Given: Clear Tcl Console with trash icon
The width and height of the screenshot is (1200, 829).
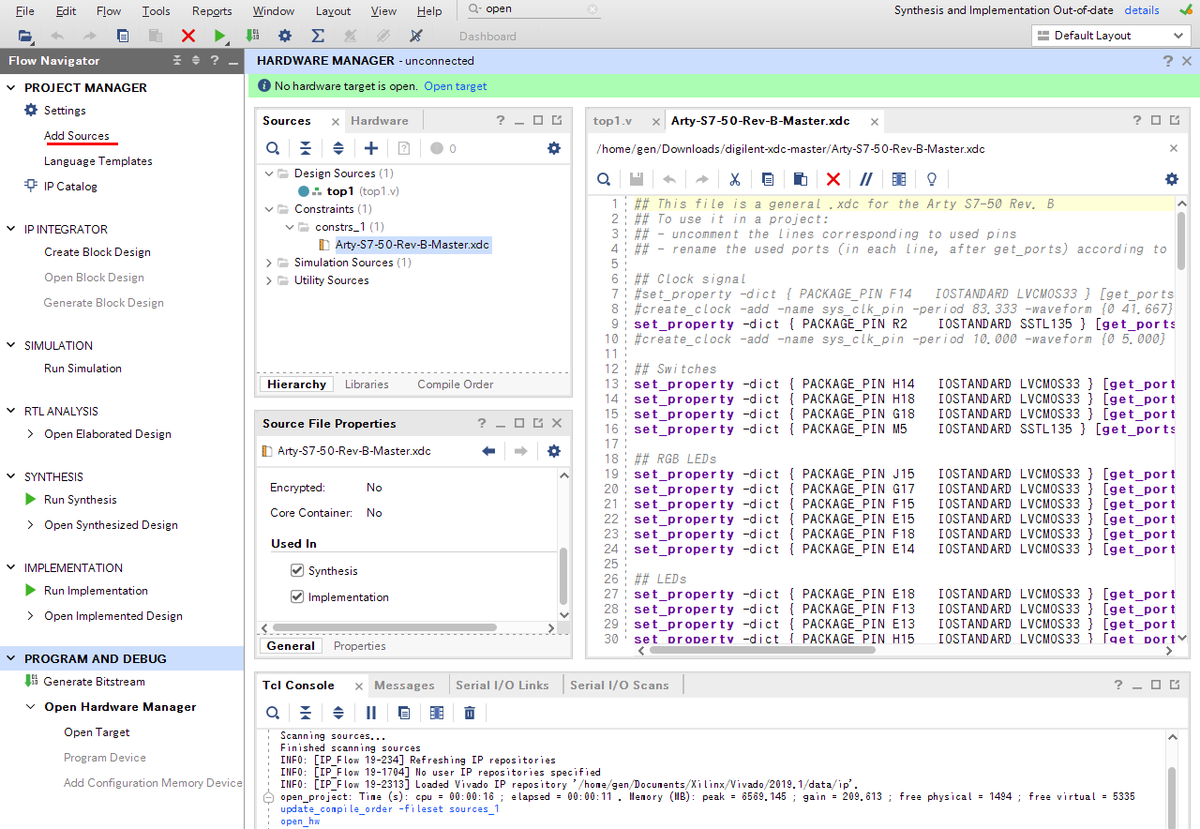Looking at the screenshot, I should point(469,713).
